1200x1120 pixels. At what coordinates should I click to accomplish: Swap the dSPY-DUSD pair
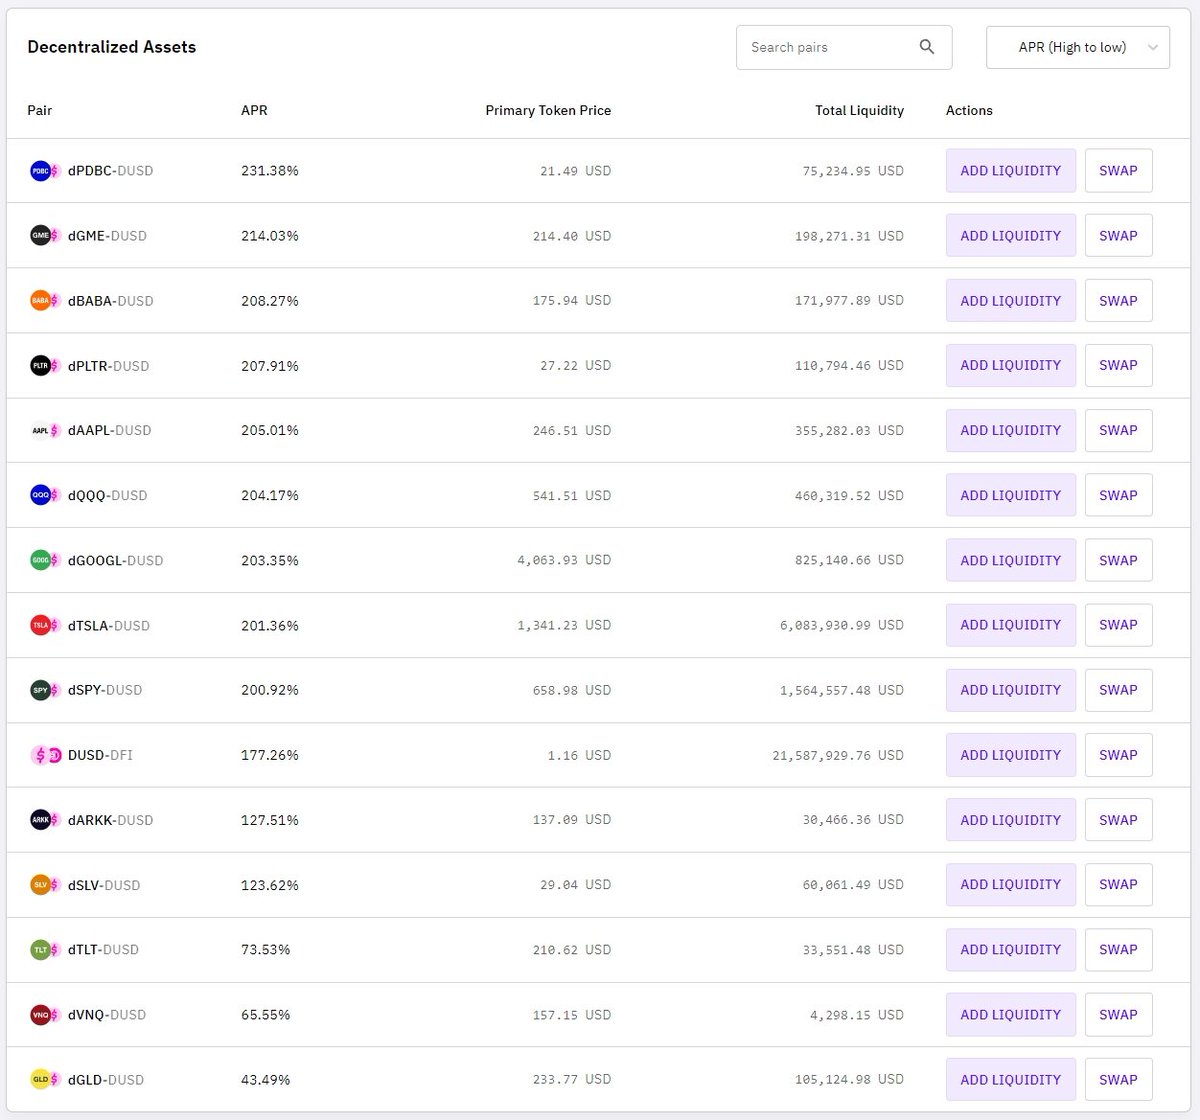pos(1118,690)
